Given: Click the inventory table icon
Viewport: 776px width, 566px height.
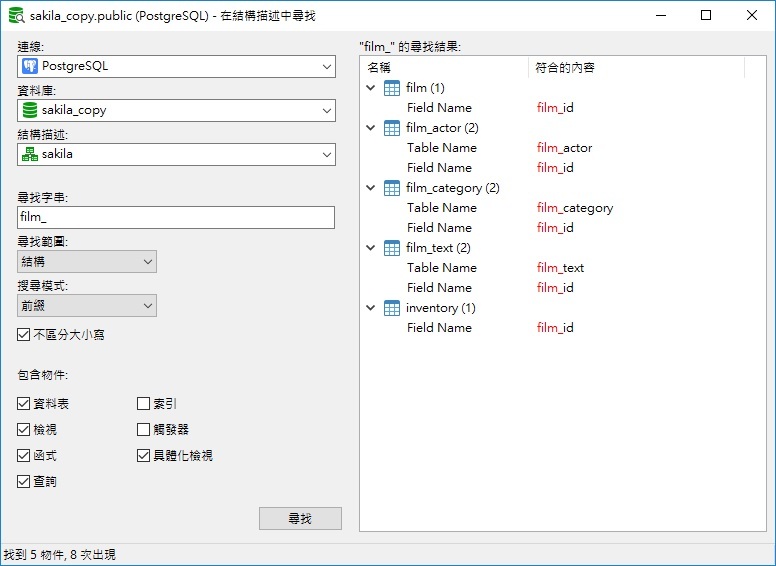Looking at the screenshot, I should tap(392, 308).
